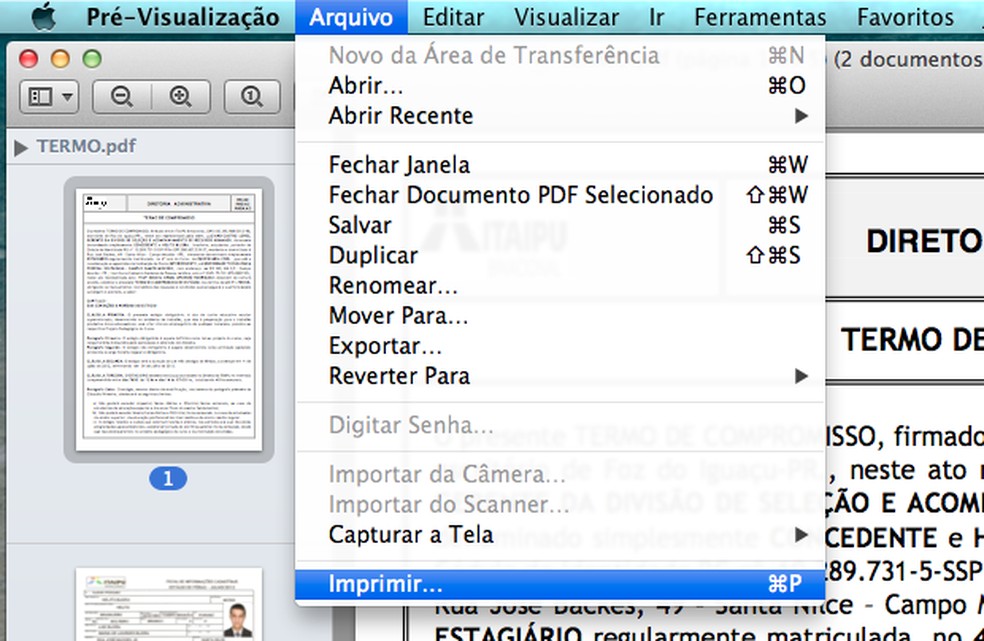This screenshot has height=641, width=984.
Task: Select the second document thumbnail with photo
Action: (x=169, y=604)
